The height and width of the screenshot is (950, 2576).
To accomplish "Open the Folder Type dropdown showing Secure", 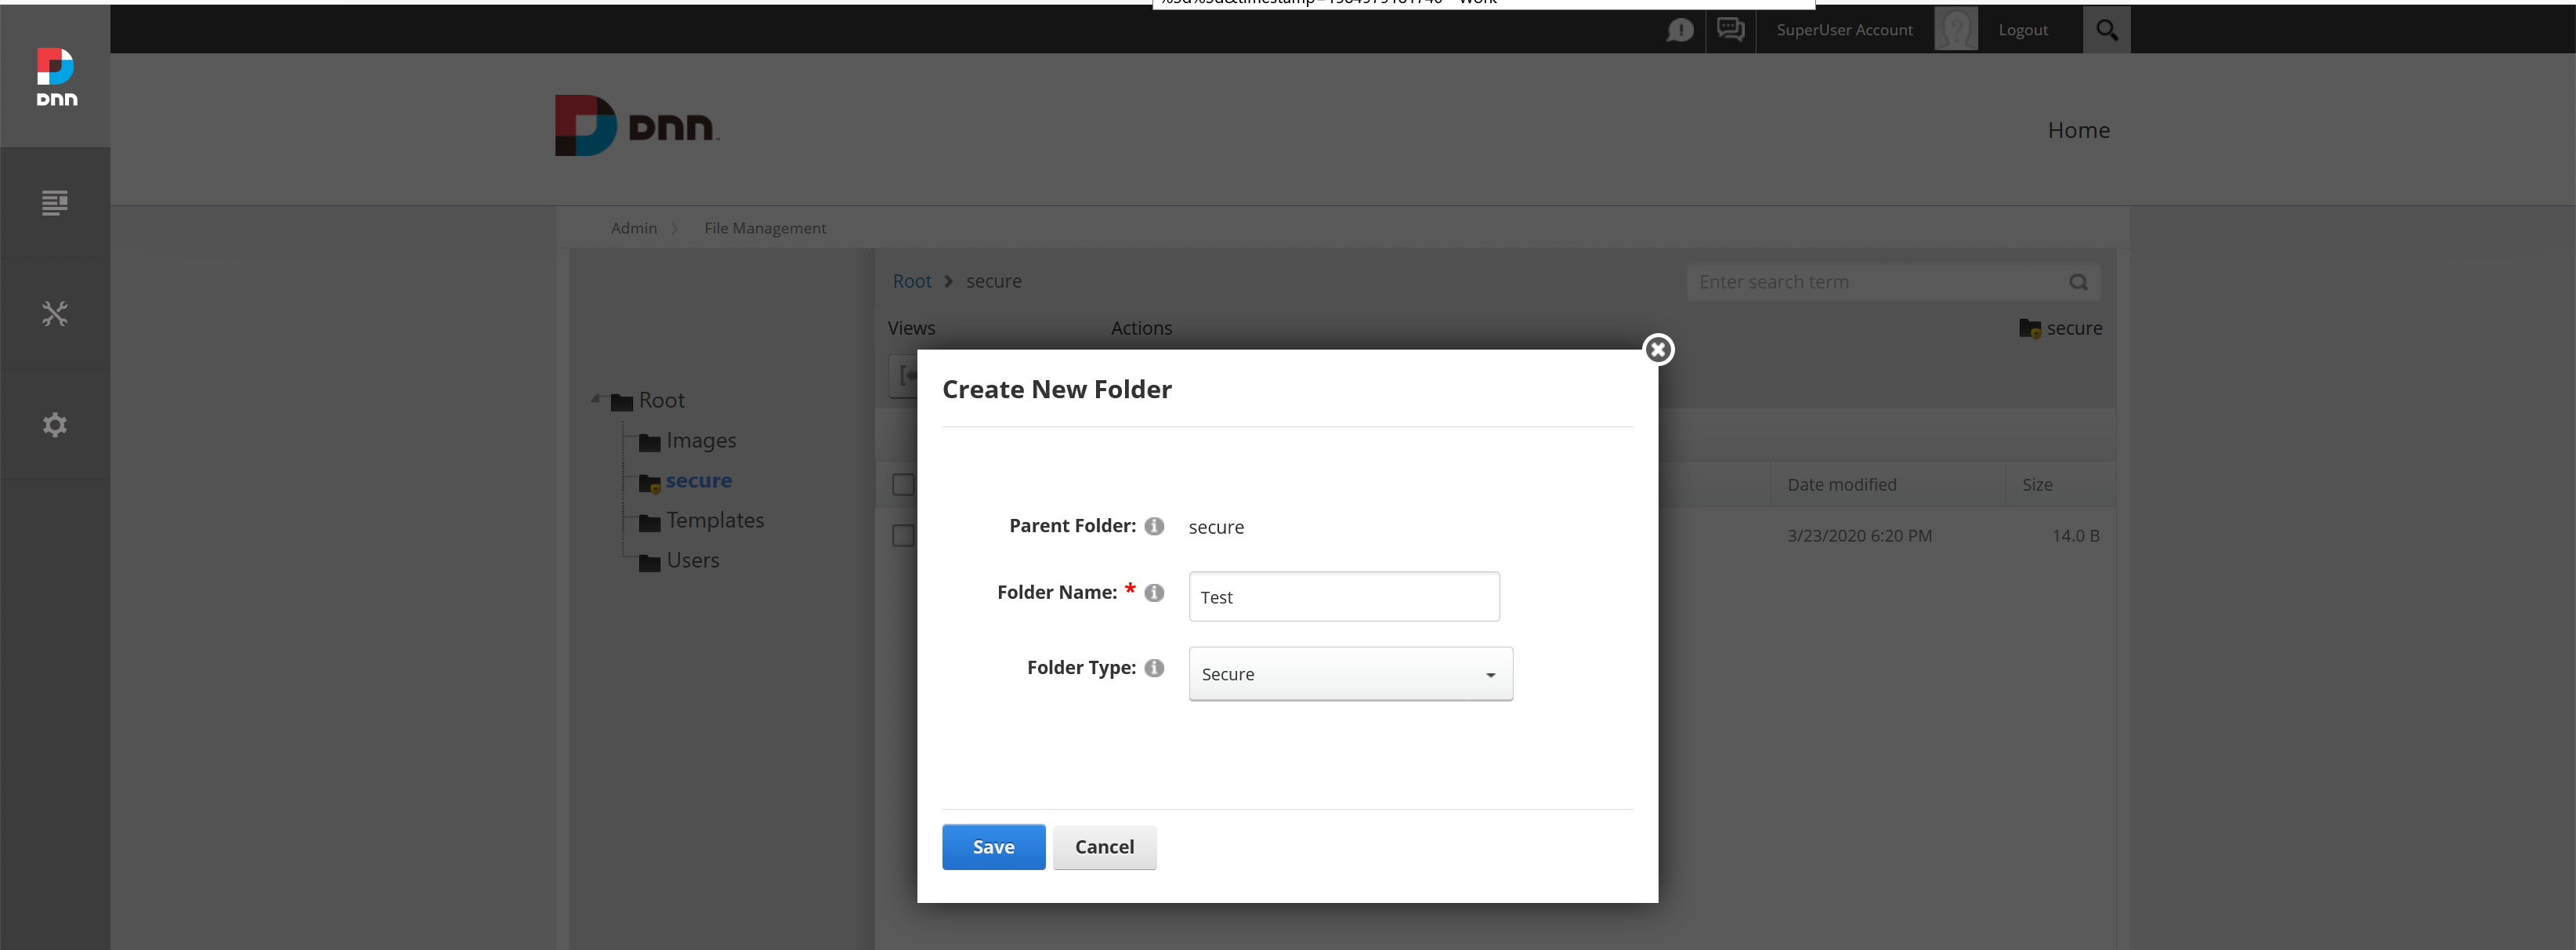I will coord(1349,673).
